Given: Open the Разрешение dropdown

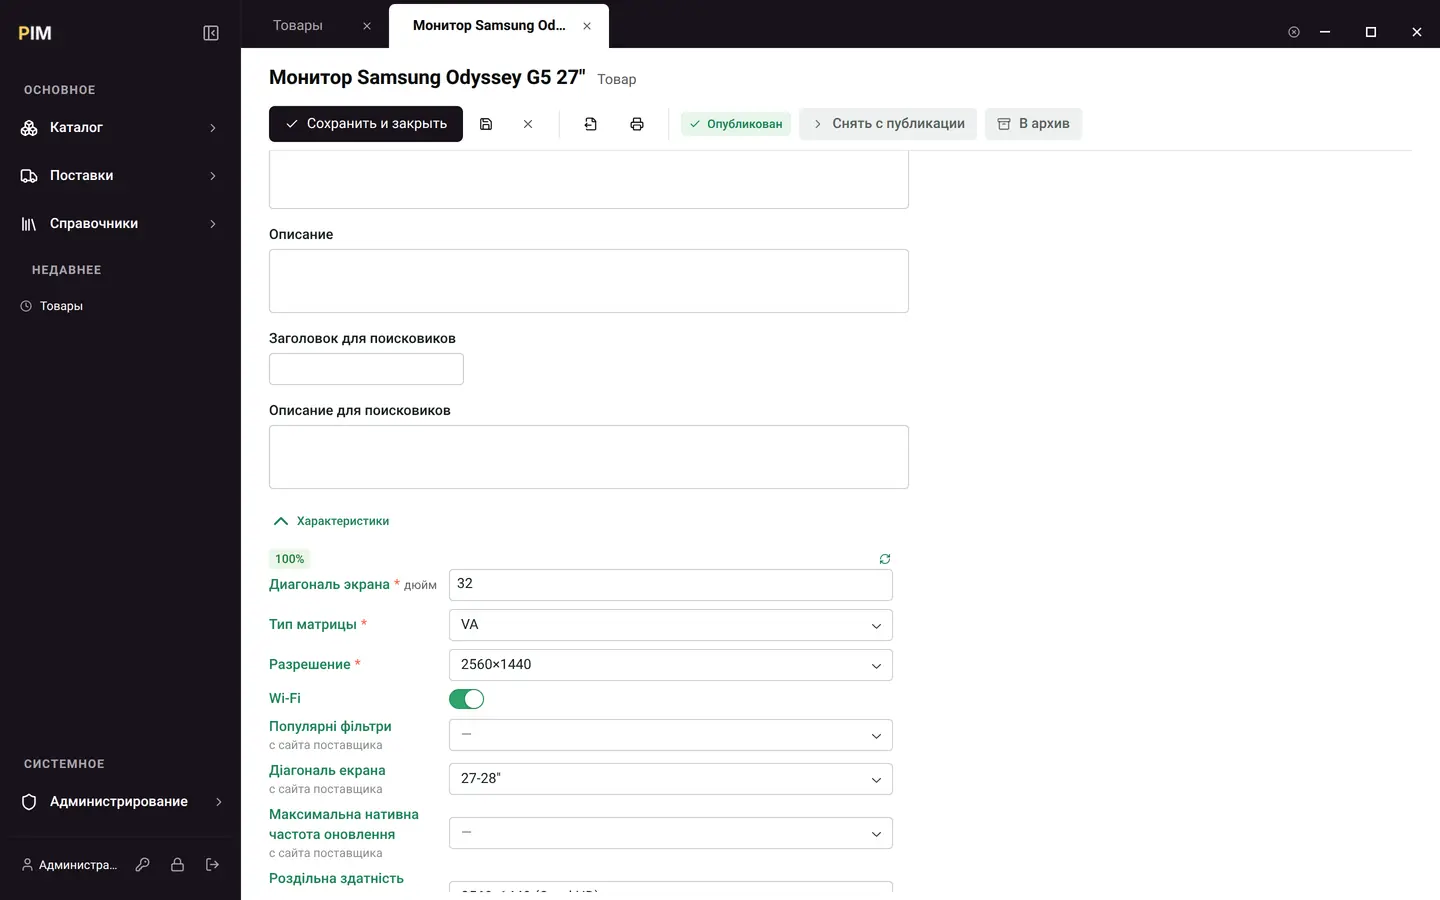Looking at the screenshot, I should [671, 665].
